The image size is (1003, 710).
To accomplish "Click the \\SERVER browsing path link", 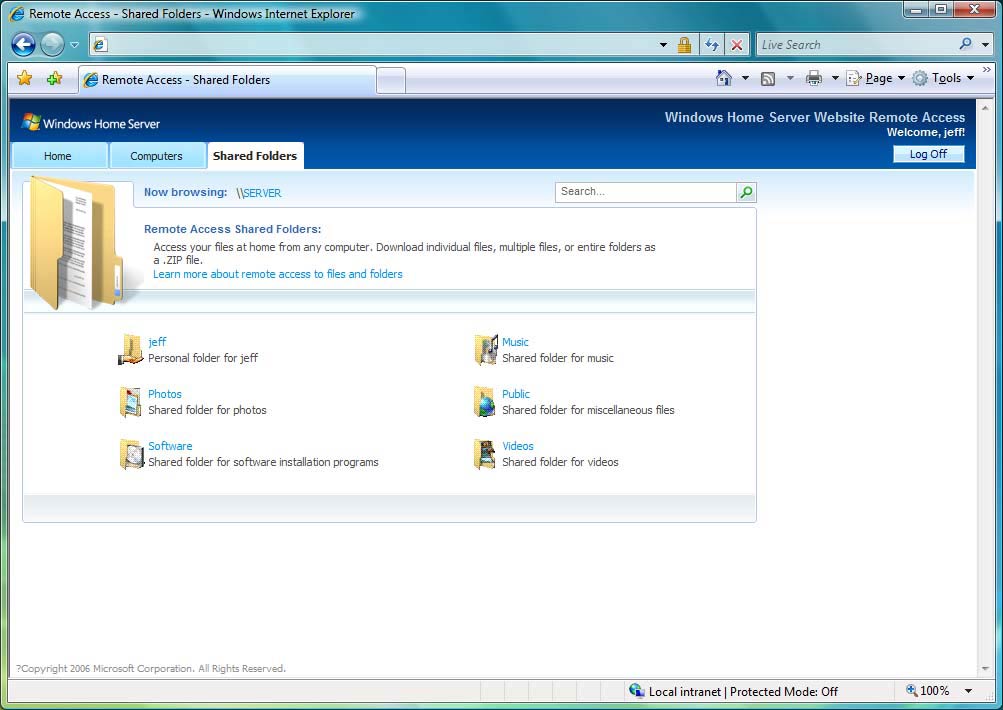I will 259,193.
